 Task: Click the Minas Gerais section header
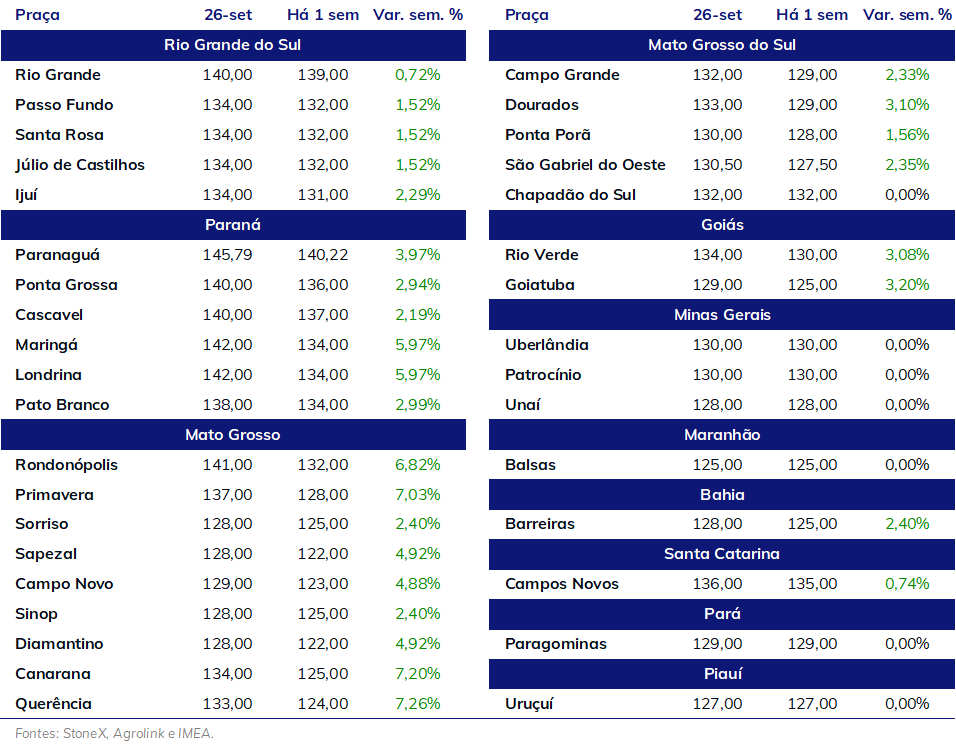[722, 315]
